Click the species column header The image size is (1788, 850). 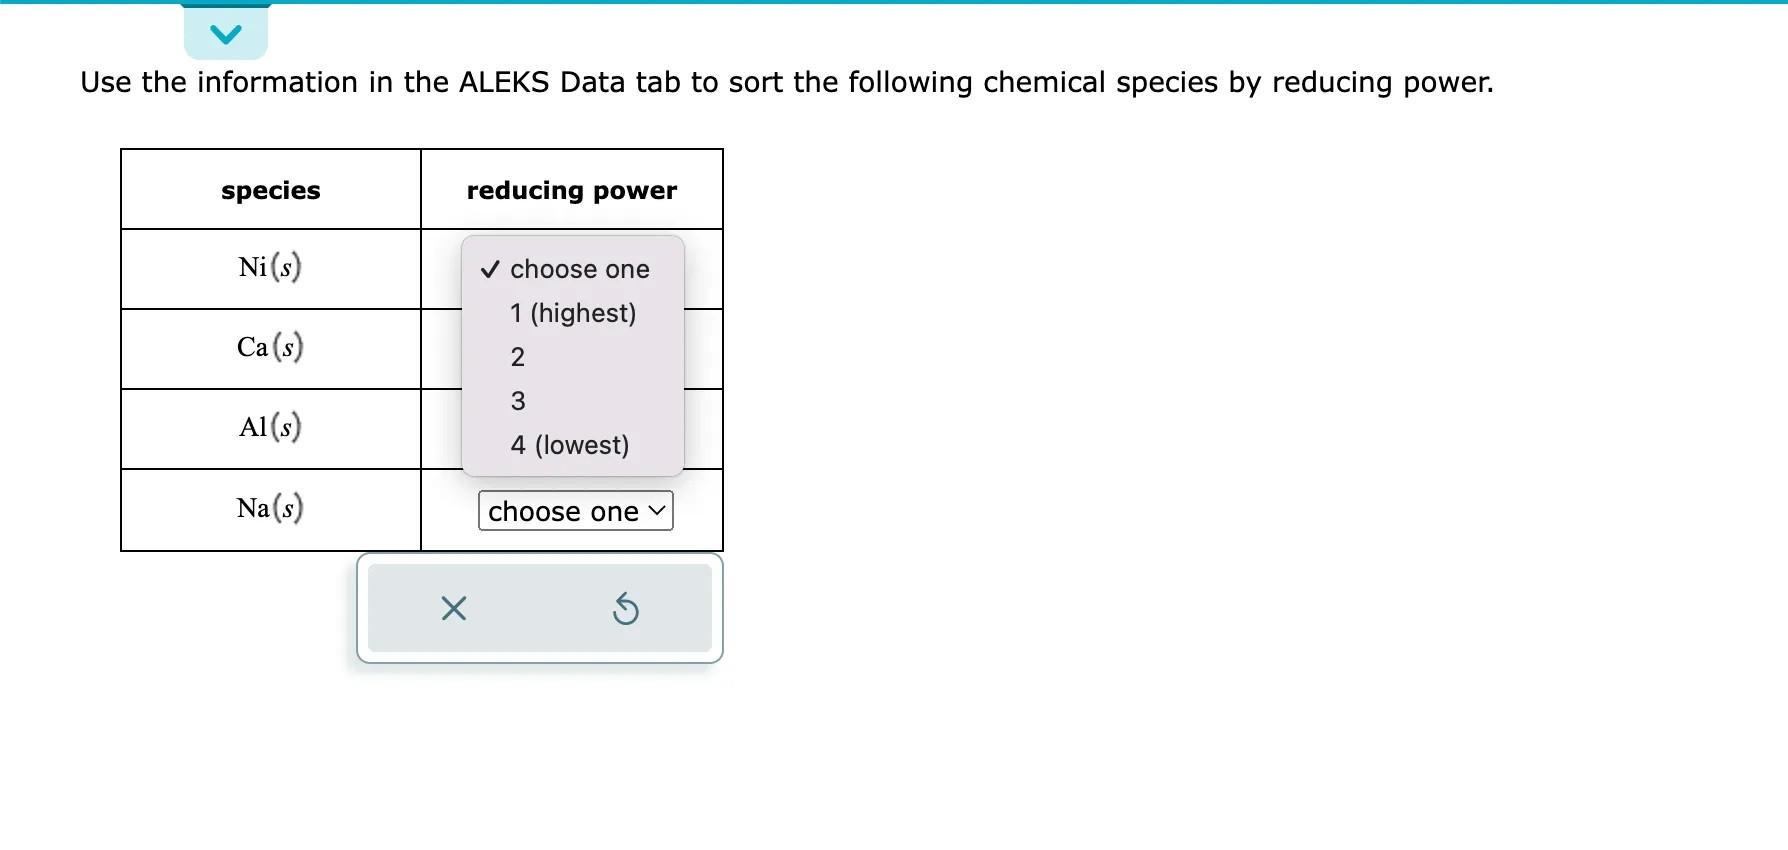270,189
